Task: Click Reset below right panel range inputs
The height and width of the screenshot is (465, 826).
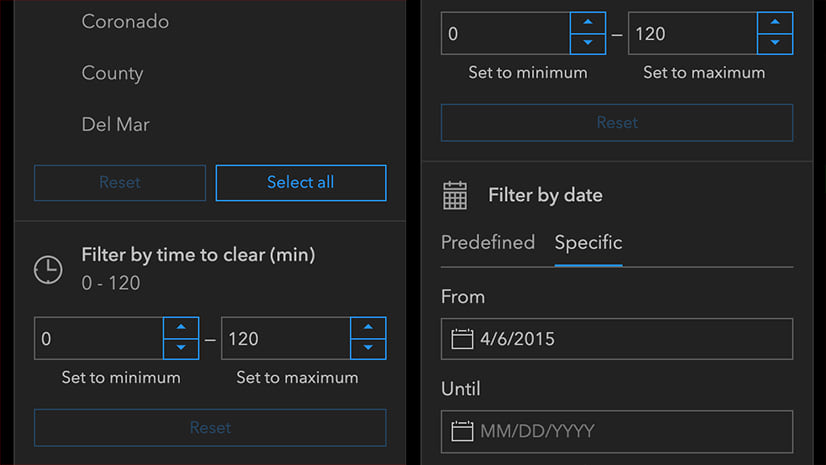Action: click(617, 123)
